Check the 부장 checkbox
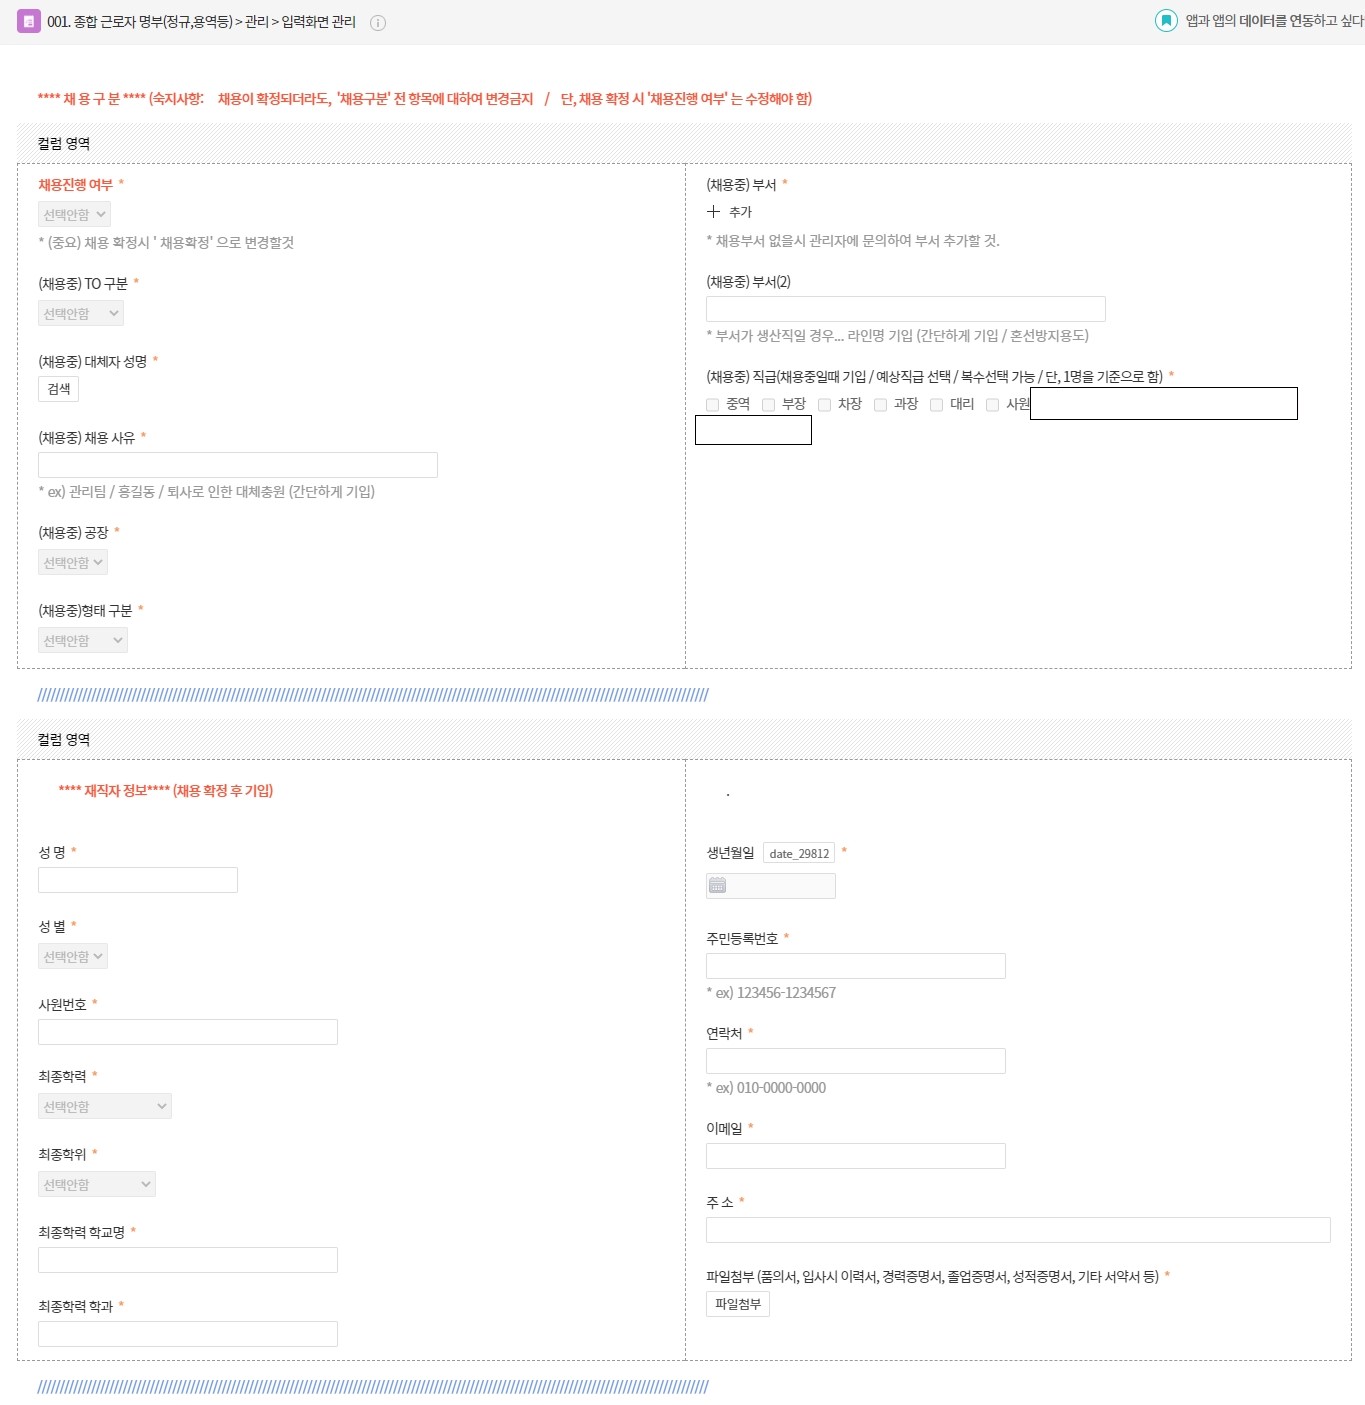 tap(769, 405)
